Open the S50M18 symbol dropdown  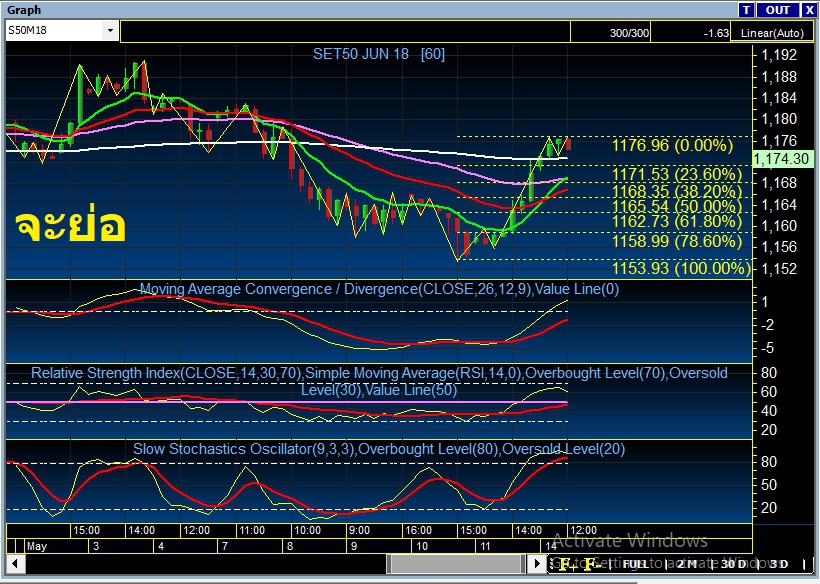point(110,30)
